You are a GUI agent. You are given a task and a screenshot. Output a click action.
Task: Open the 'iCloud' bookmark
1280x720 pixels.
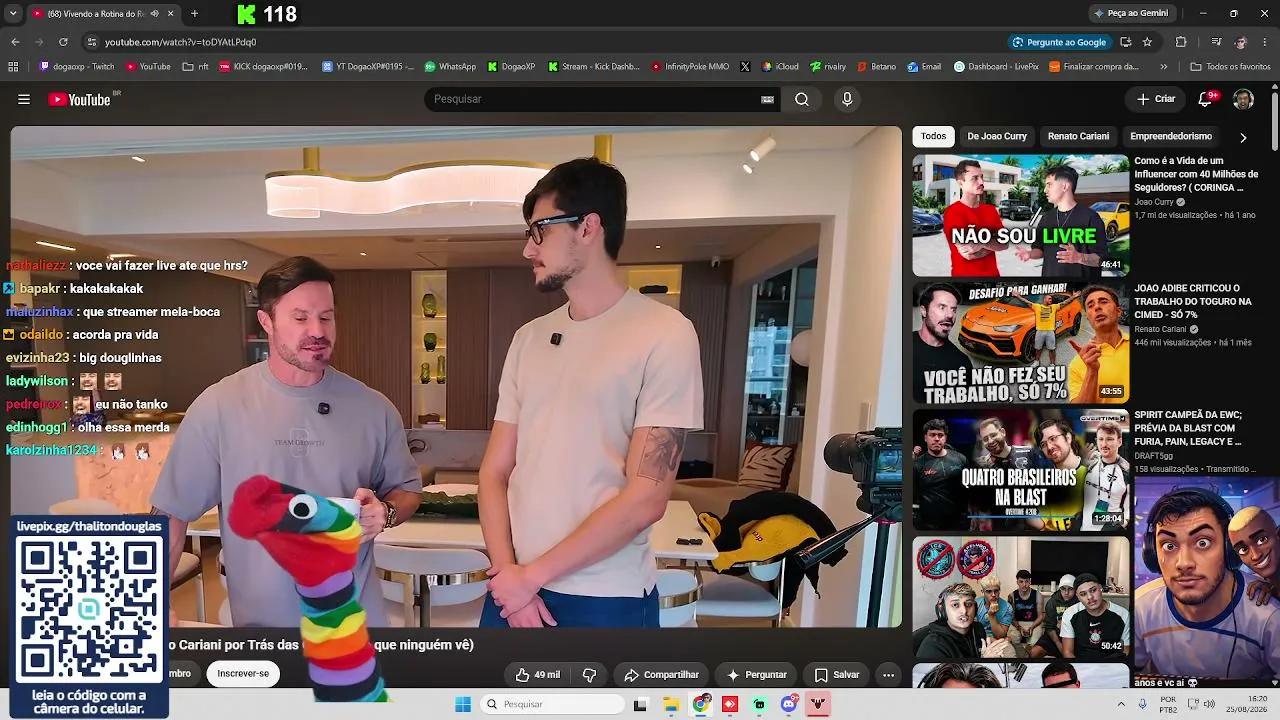click(x=780, y=67)
